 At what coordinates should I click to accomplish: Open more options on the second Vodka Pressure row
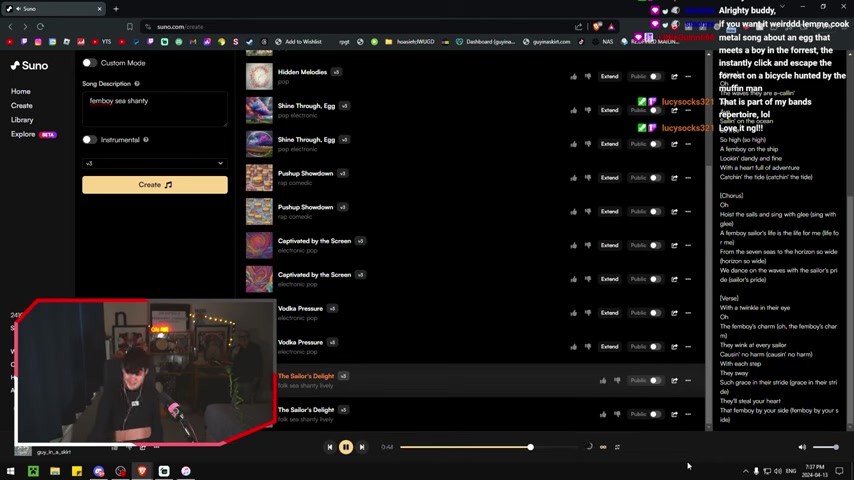coord(688,347)
